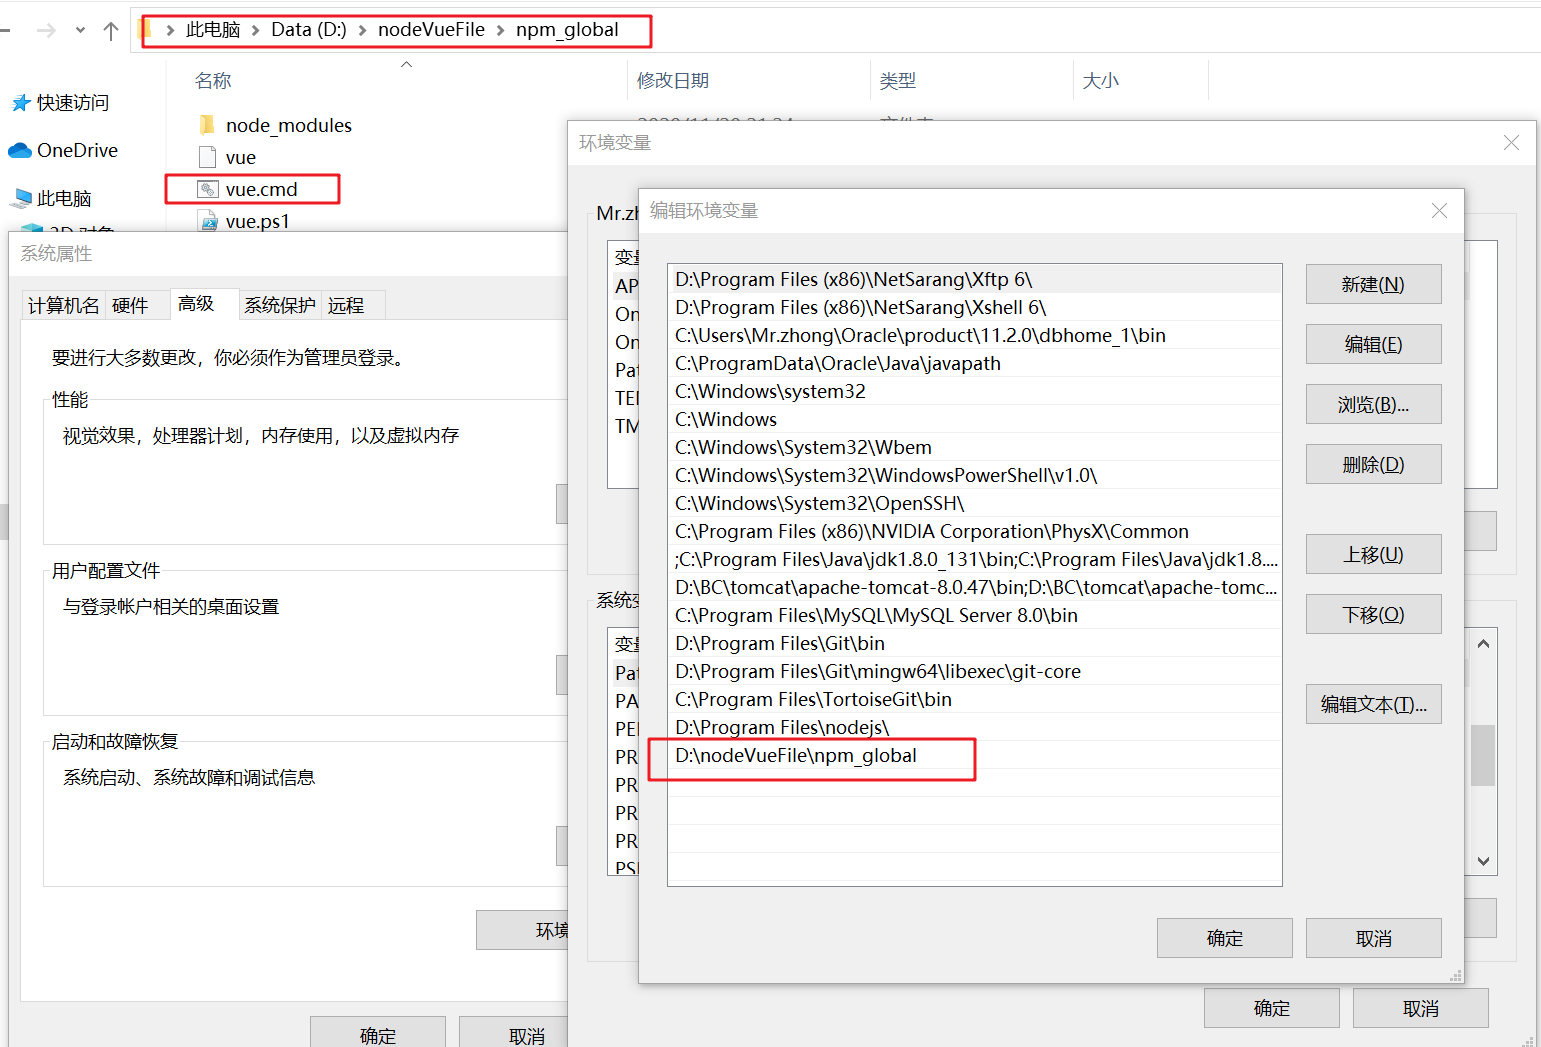Select NVIDIA Corporation PhysX Common entry
1541x1047 pixels.
tap(975, 531)
